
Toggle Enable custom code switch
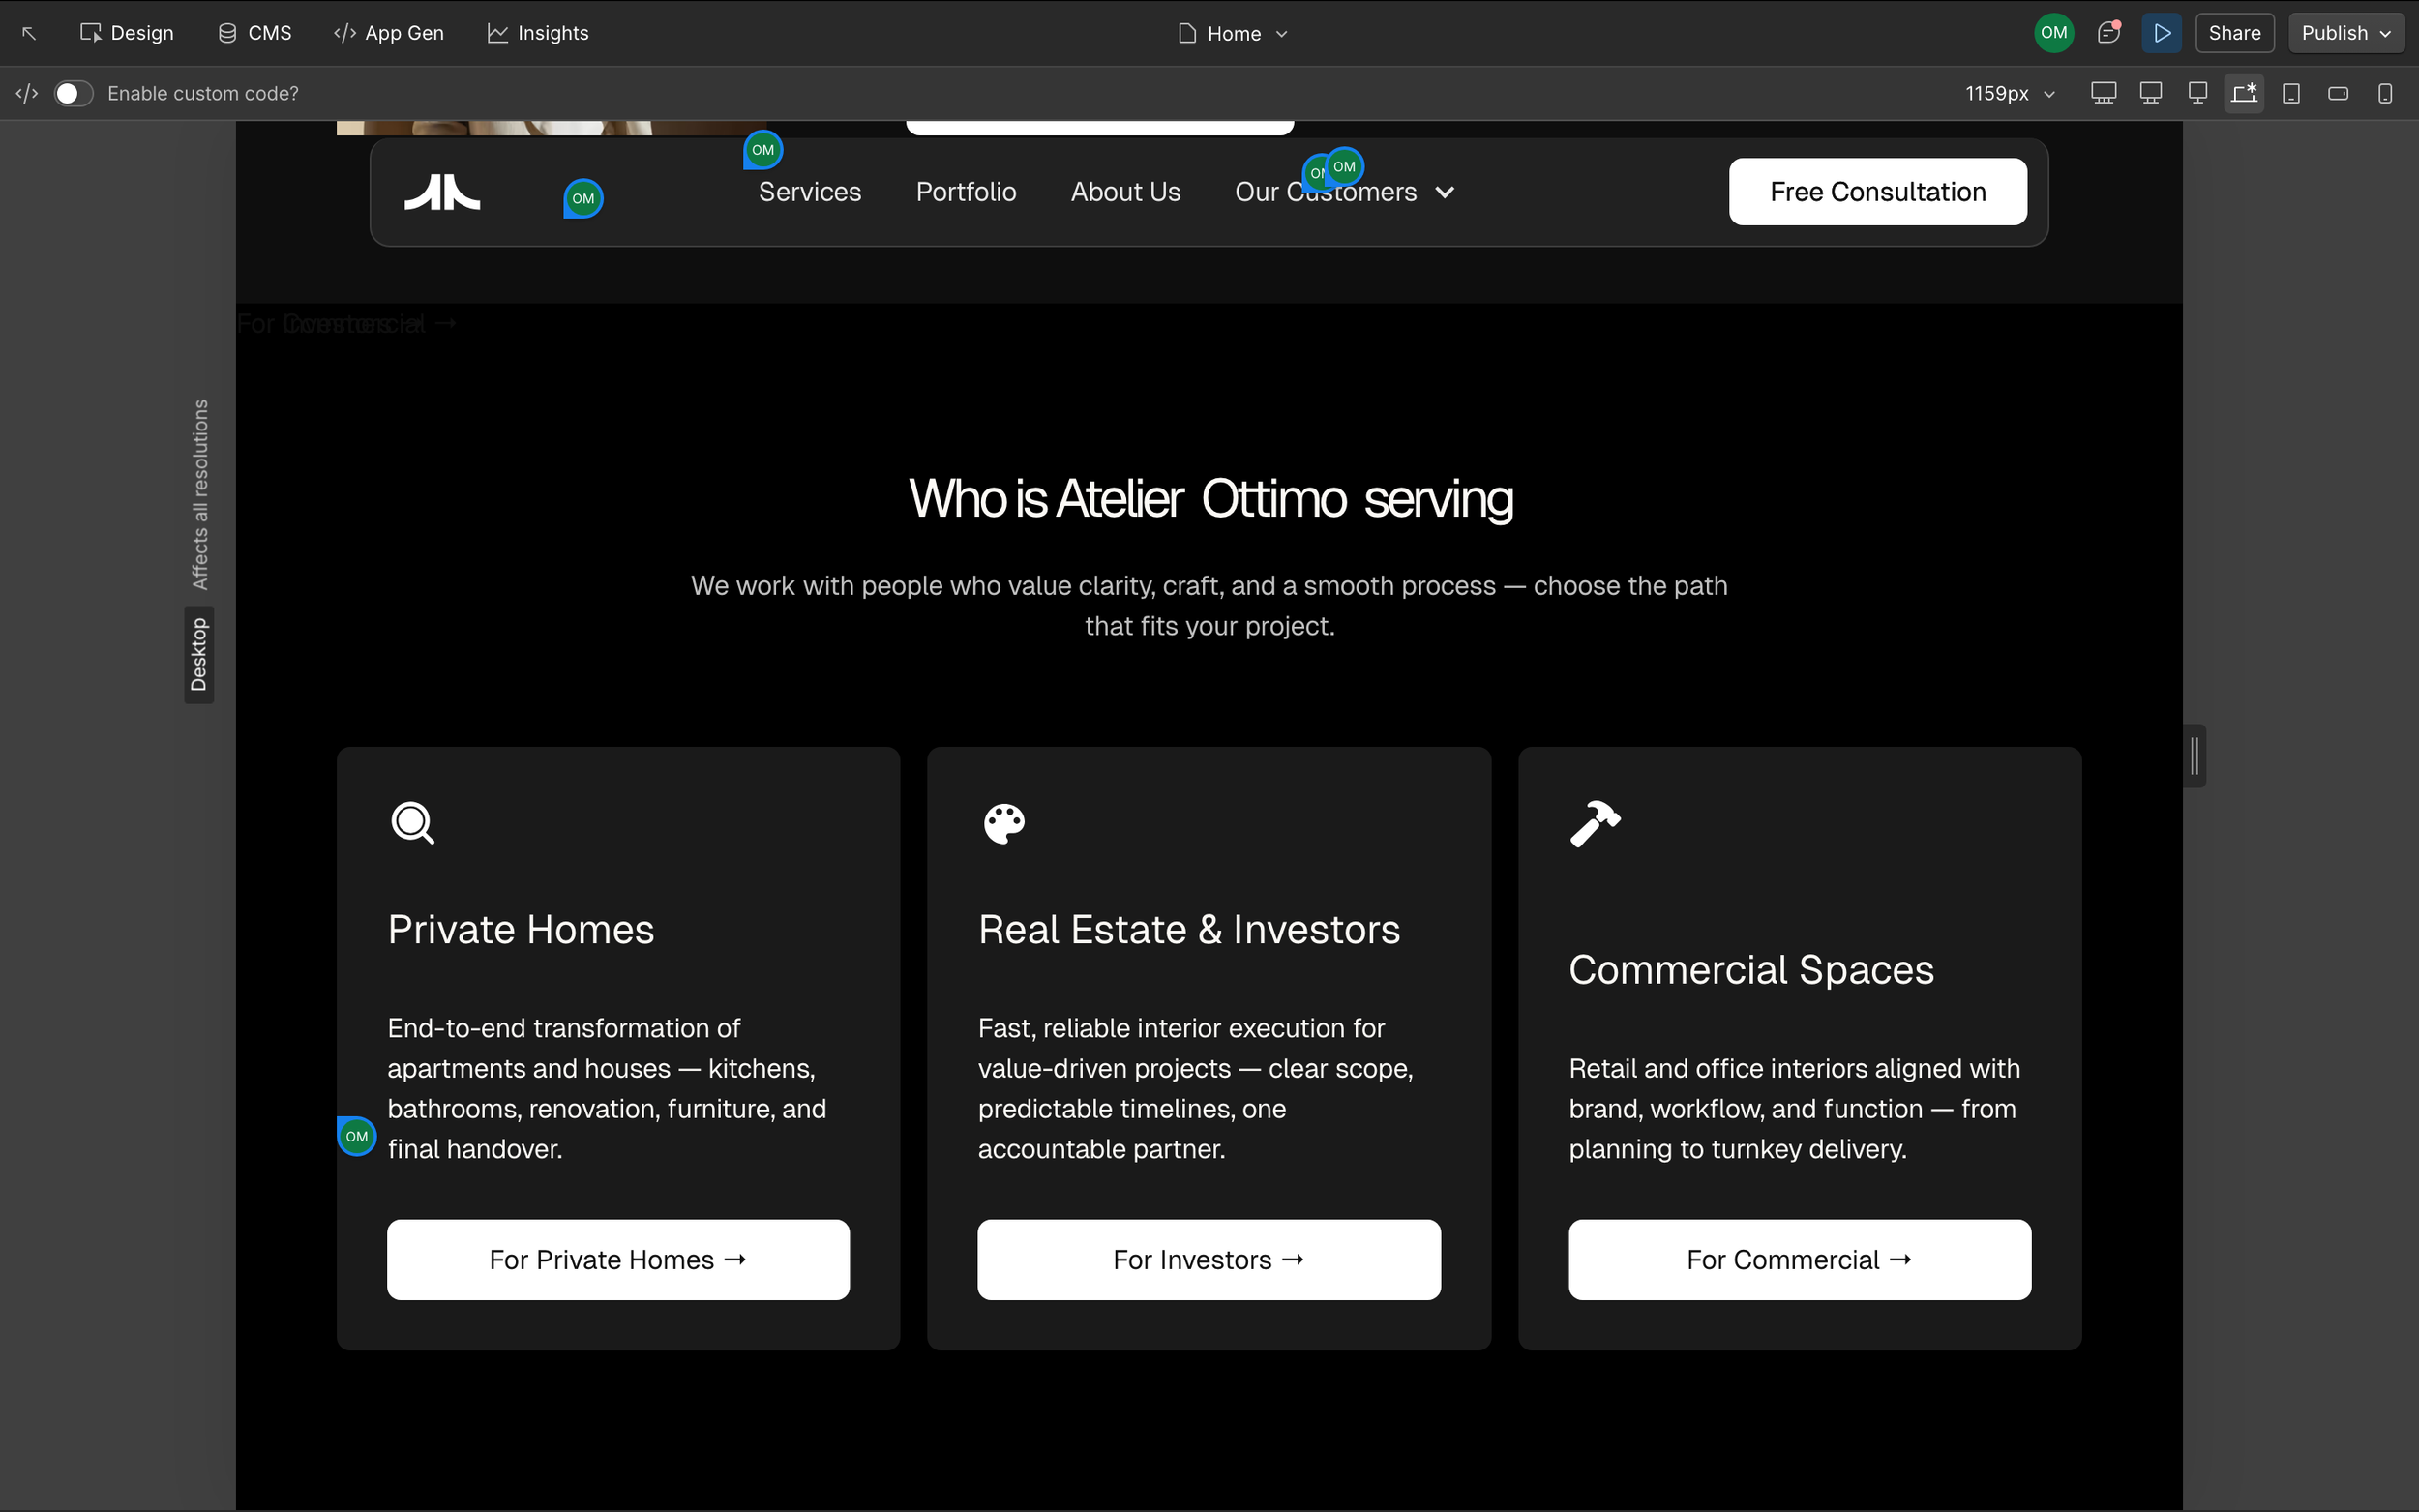click(73, 93)
